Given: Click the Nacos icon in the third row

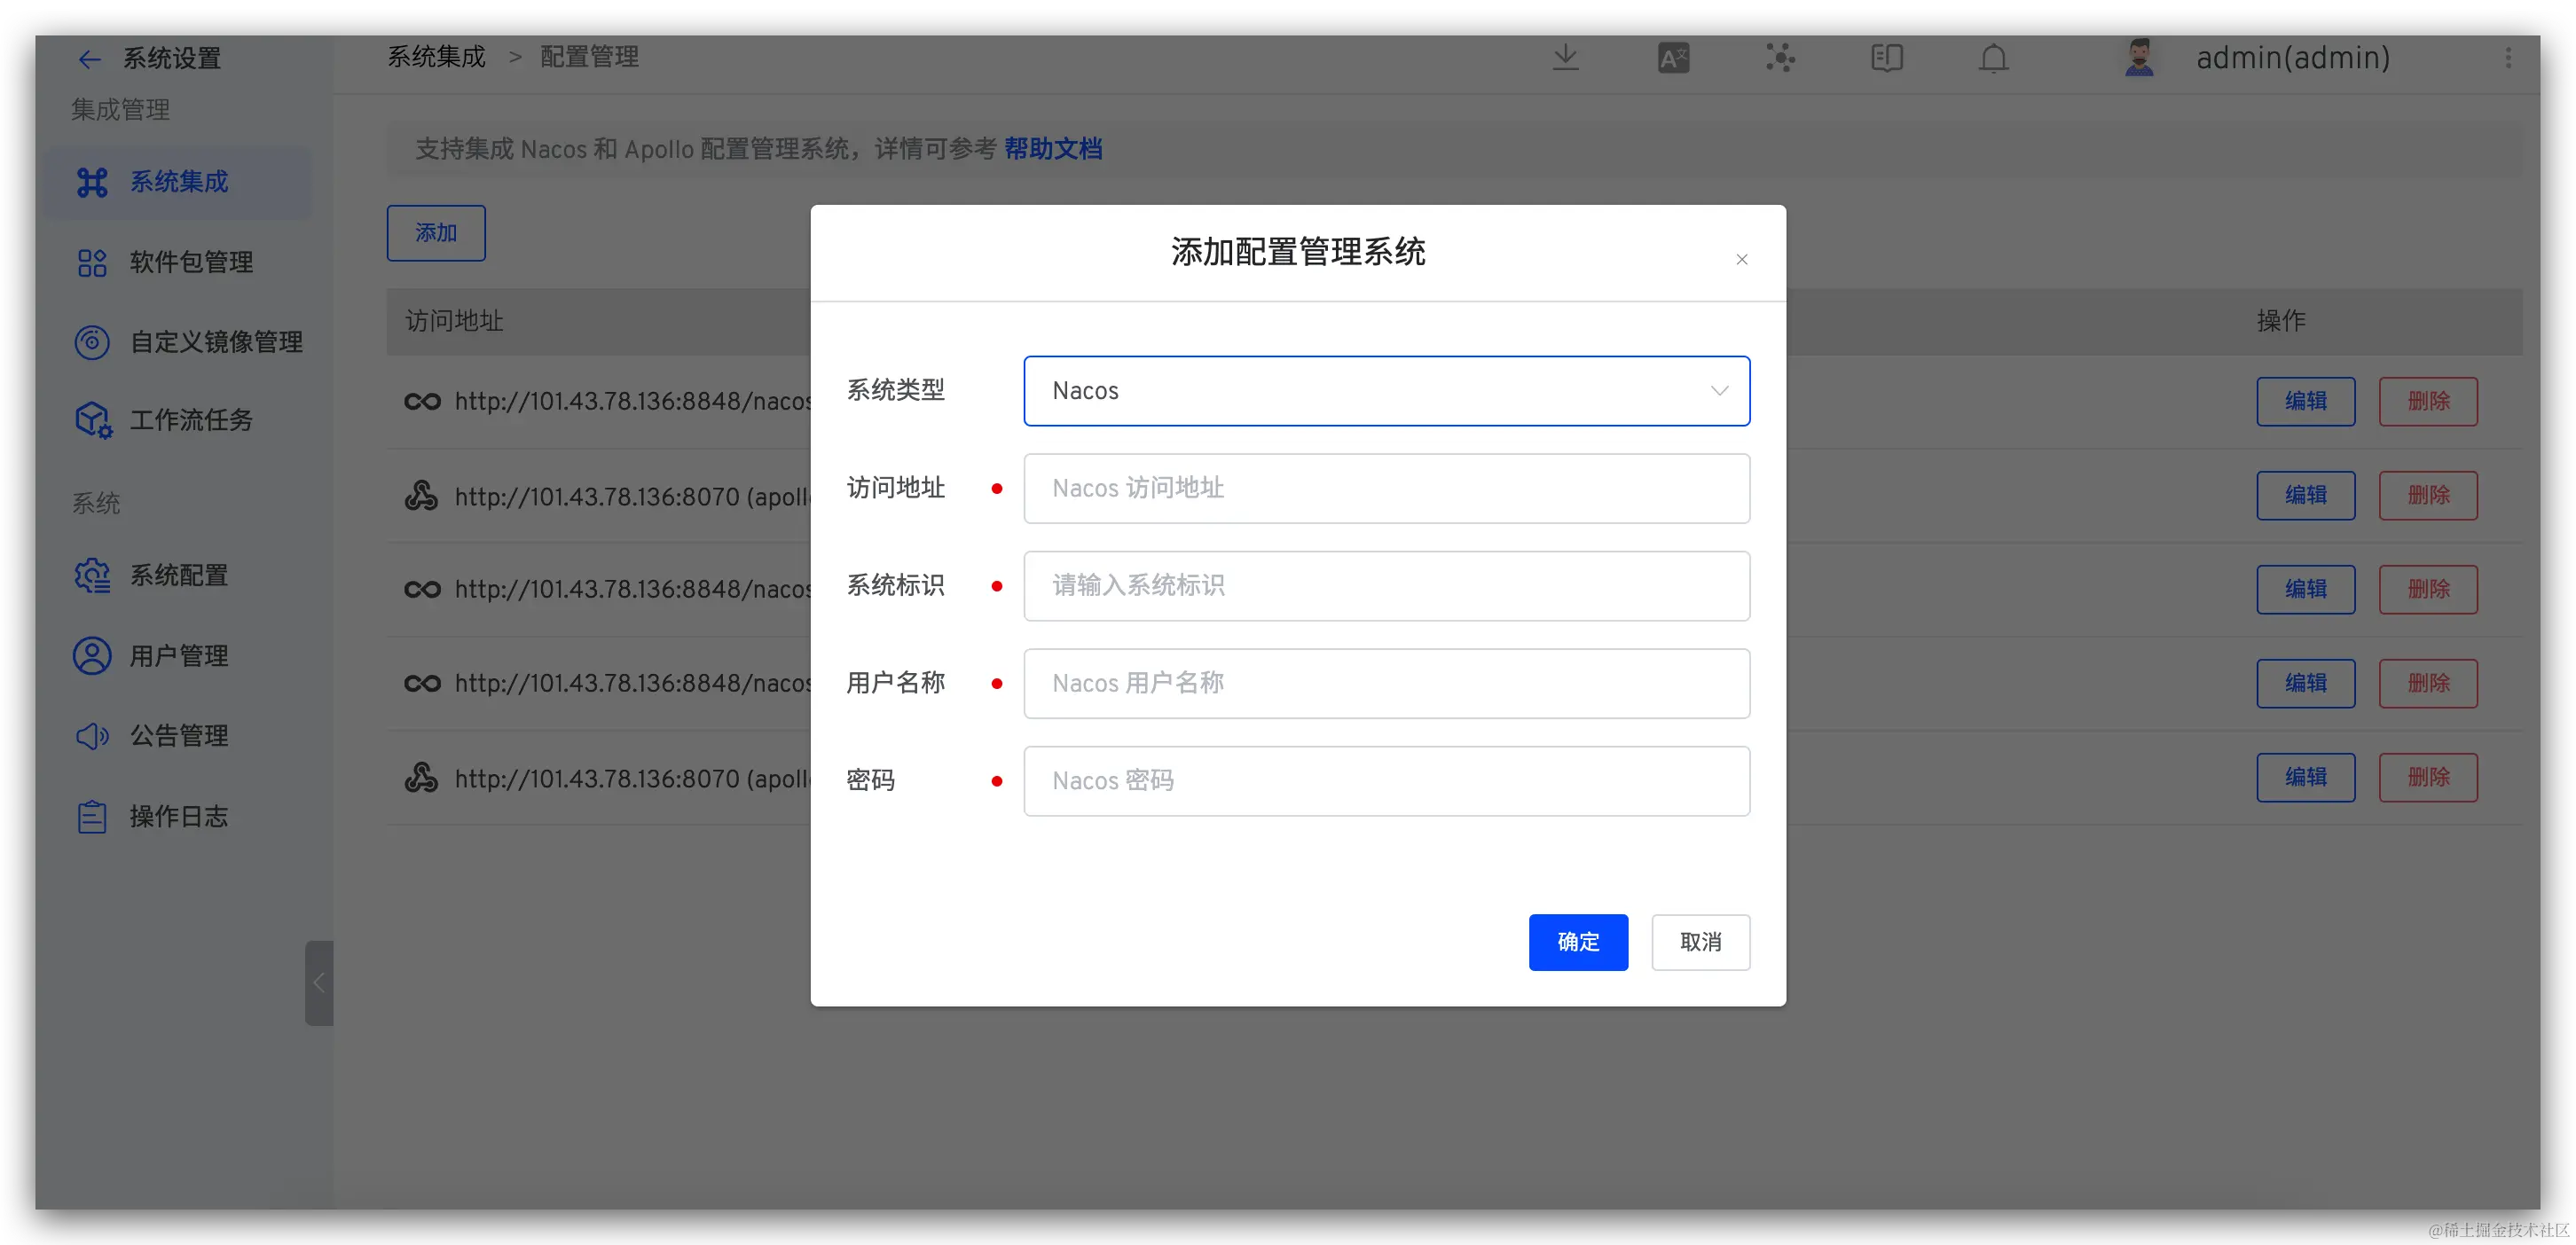Looking at the screenshot, I should (x=422, y=589).
